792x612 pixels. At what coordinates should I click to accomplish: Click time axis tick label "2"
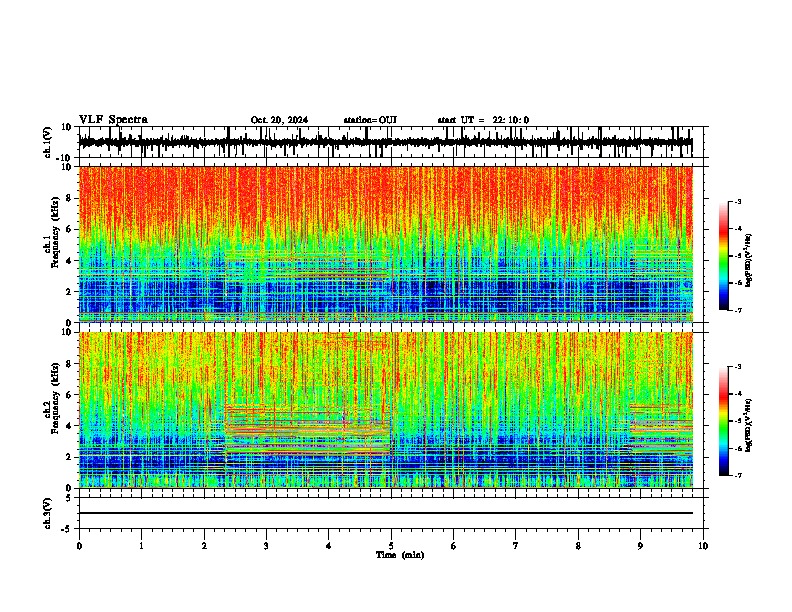(x=204, y=546)
